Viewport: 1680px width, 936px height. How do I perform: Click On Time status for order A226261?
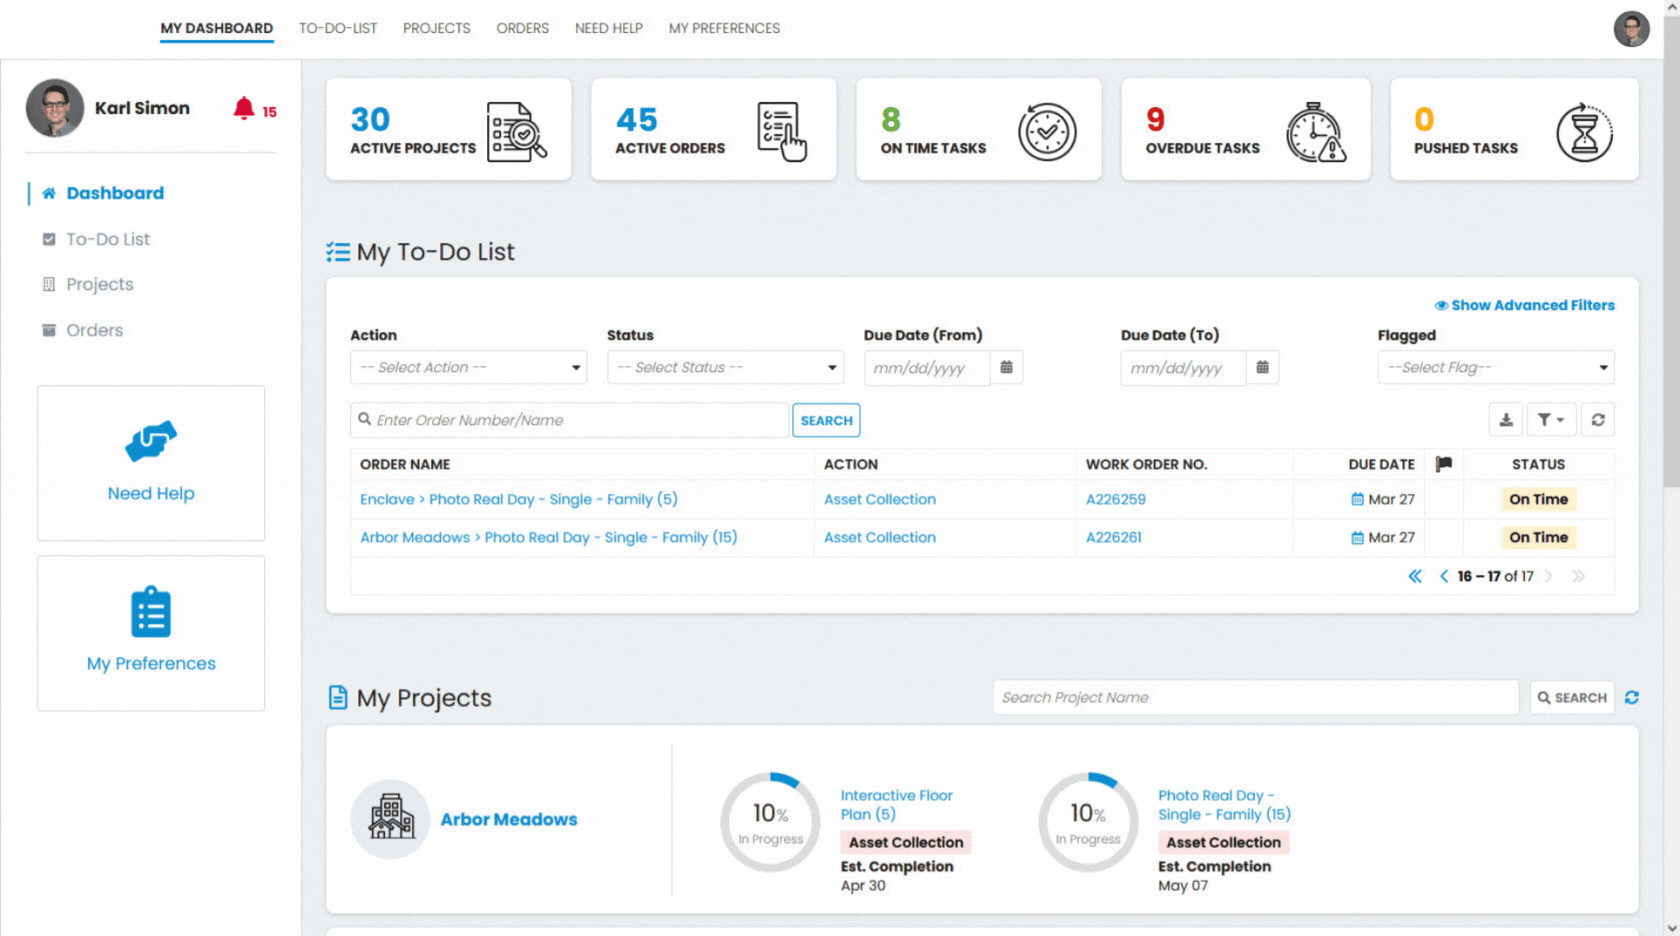click(1538, 537)
